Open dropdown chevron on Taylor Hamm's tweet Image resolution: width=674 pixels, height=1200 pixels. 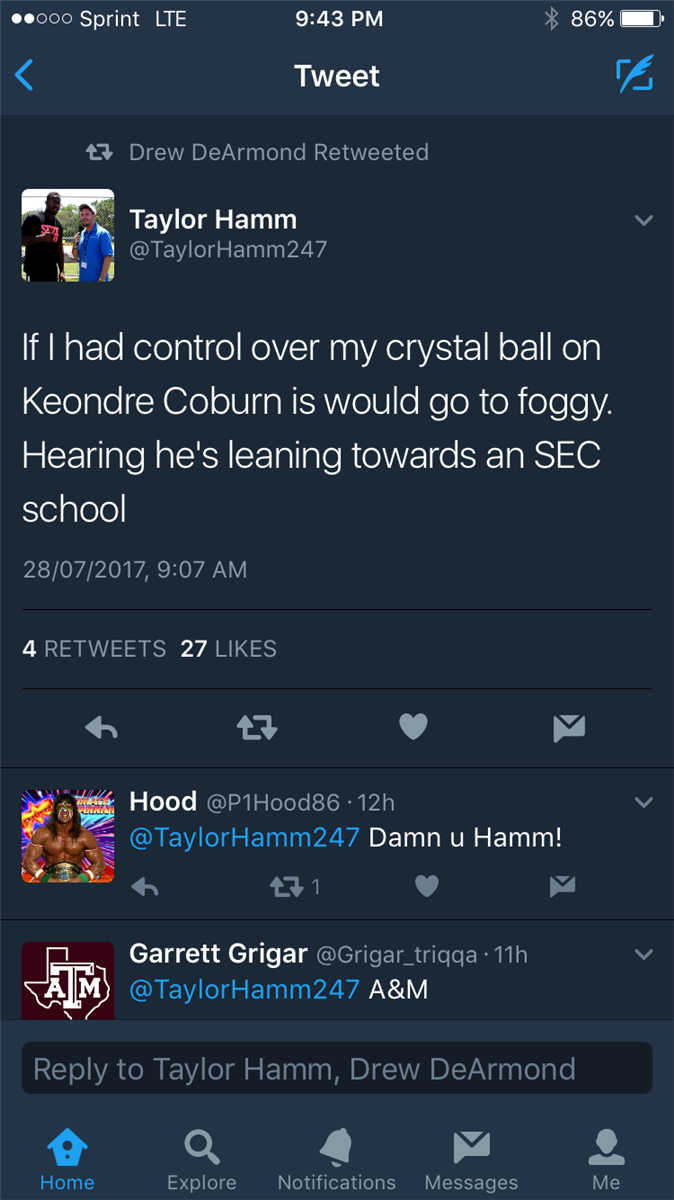click(644, 220)
